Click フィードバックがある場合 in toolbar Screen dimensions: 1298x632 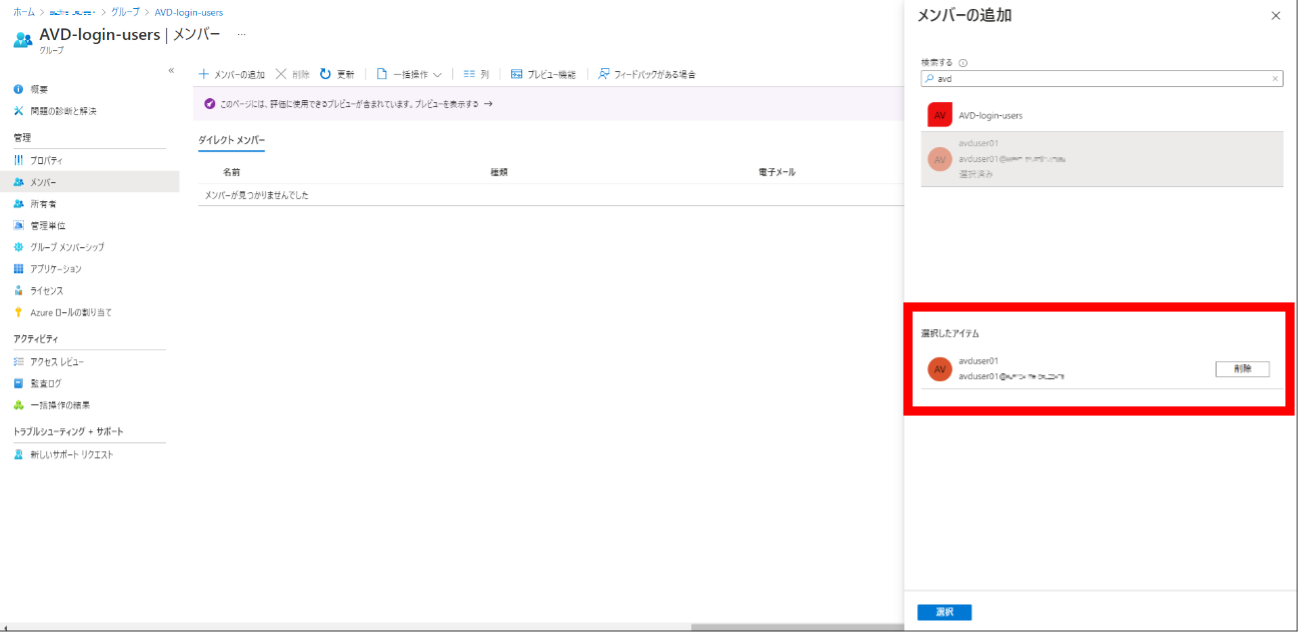point(646,74)
